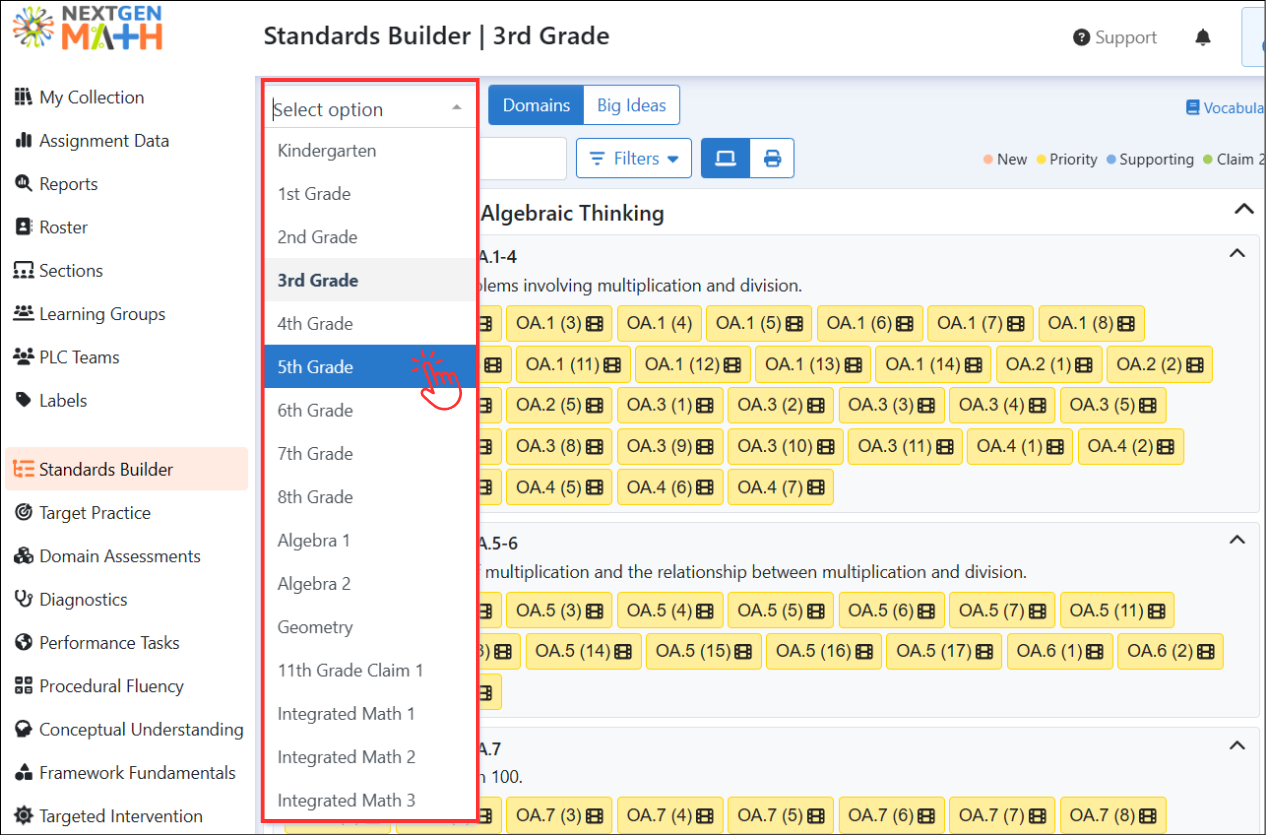The width and height of the screenshot is (1266, 836).
Task: Open My Collection in sidebar
Action: point(80,97)
